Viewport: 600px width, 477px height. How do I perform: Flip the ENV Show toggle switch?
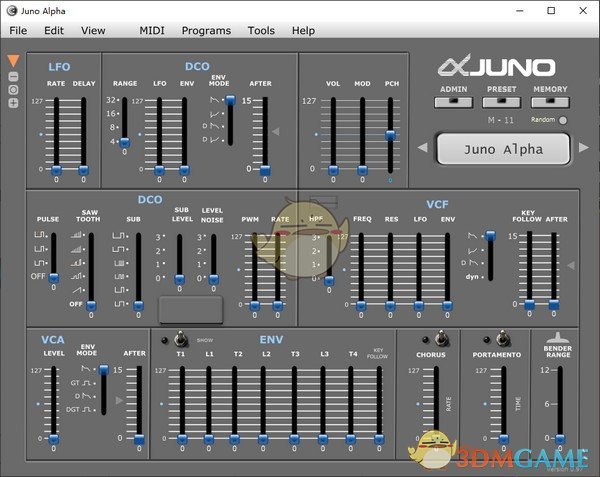click(182, 339)
